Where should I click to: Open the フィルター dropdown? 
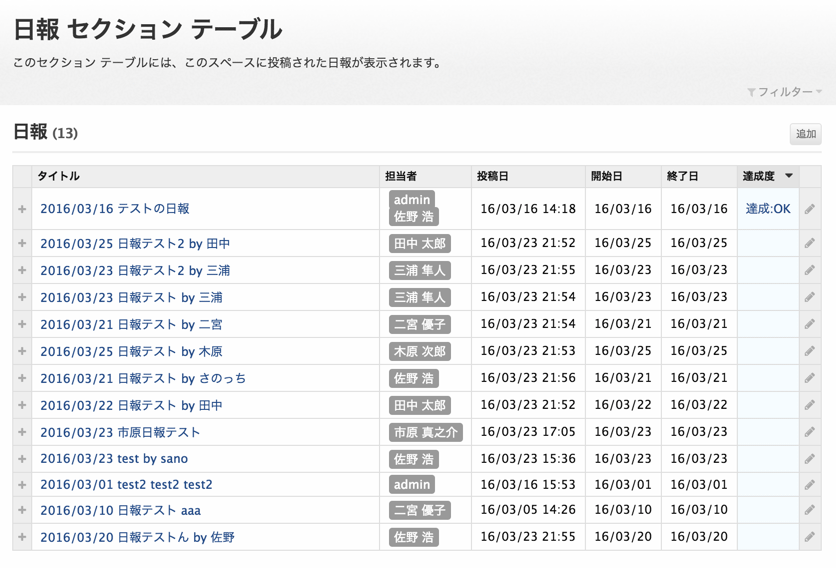[x=784, y=92]
